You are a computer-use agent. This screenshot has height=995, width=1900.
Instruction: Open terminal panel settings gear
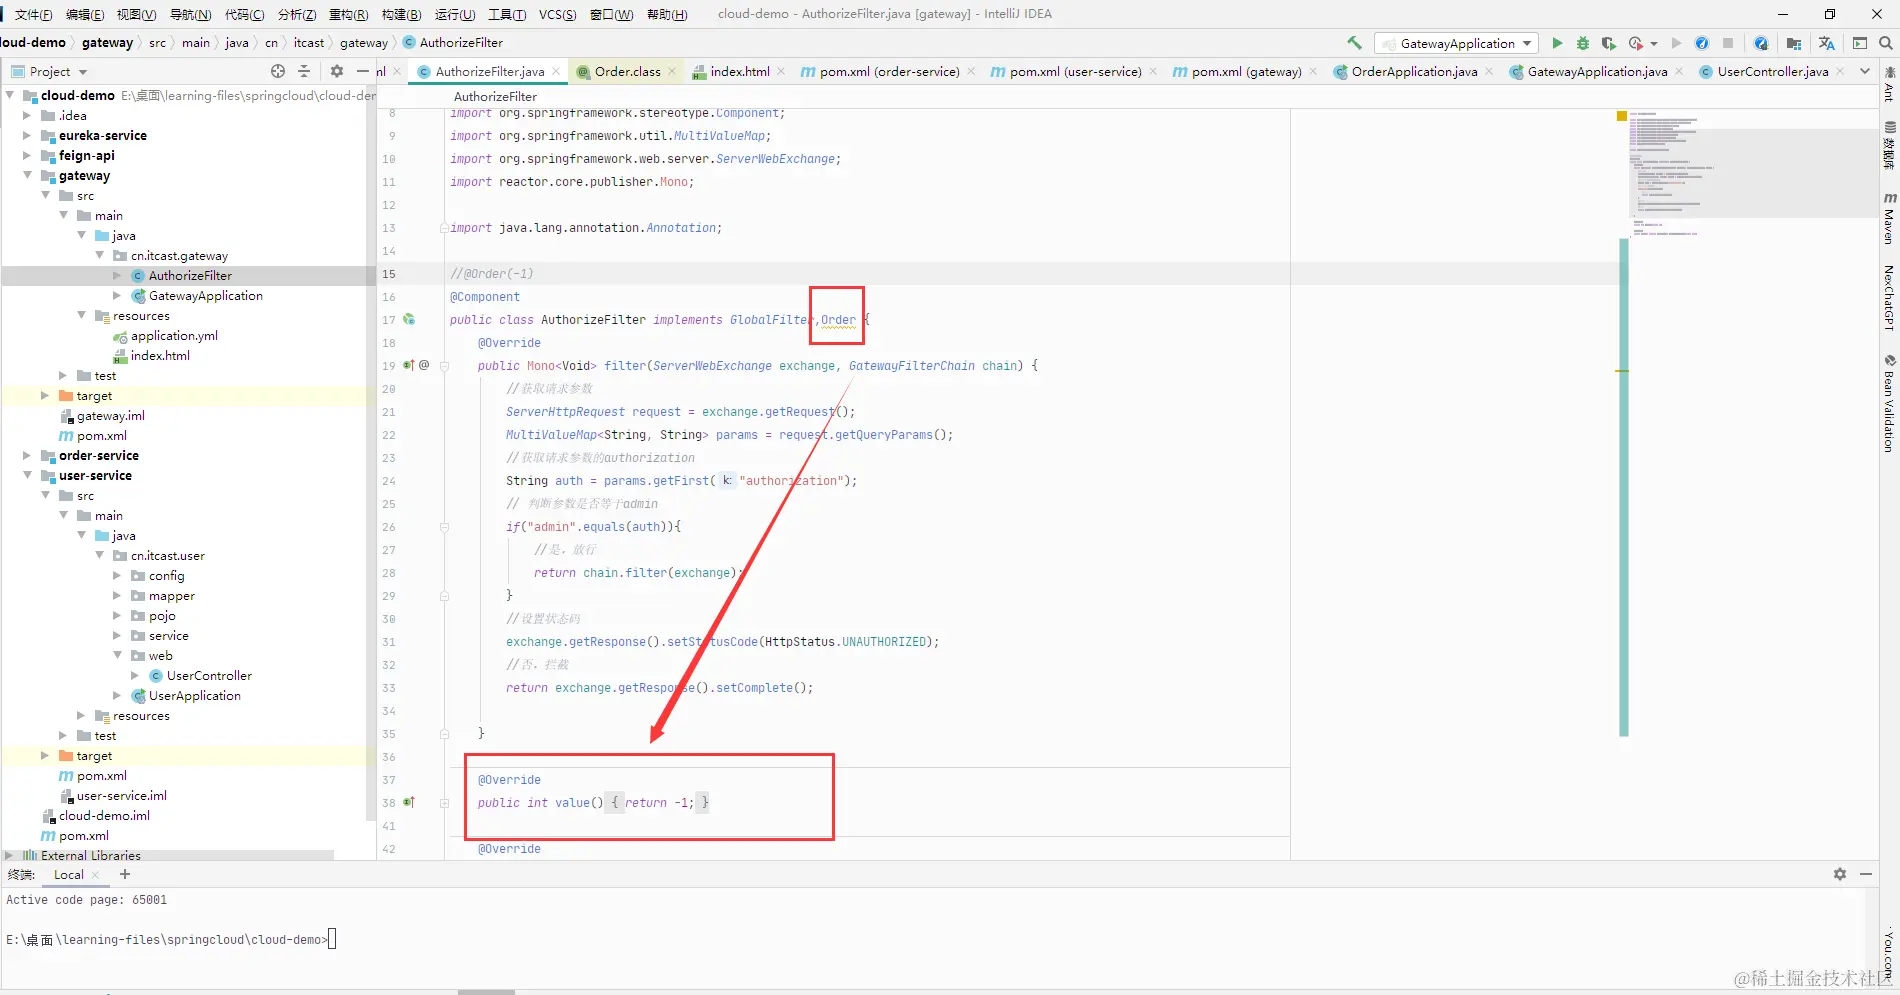[1840, 874]
